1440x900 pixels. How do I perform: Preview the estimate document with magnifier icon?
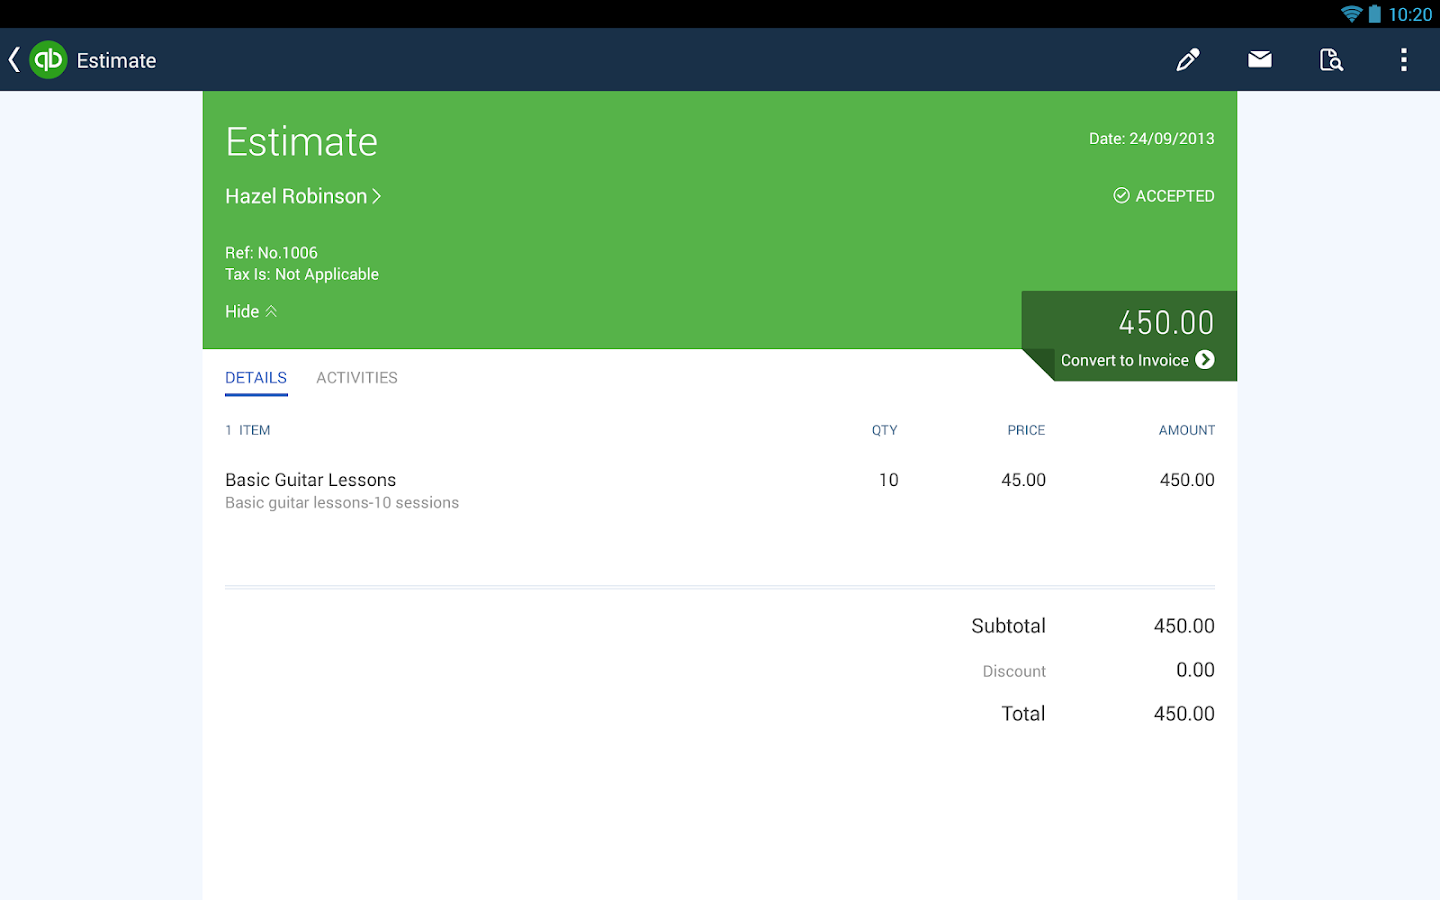(1331, 59)
